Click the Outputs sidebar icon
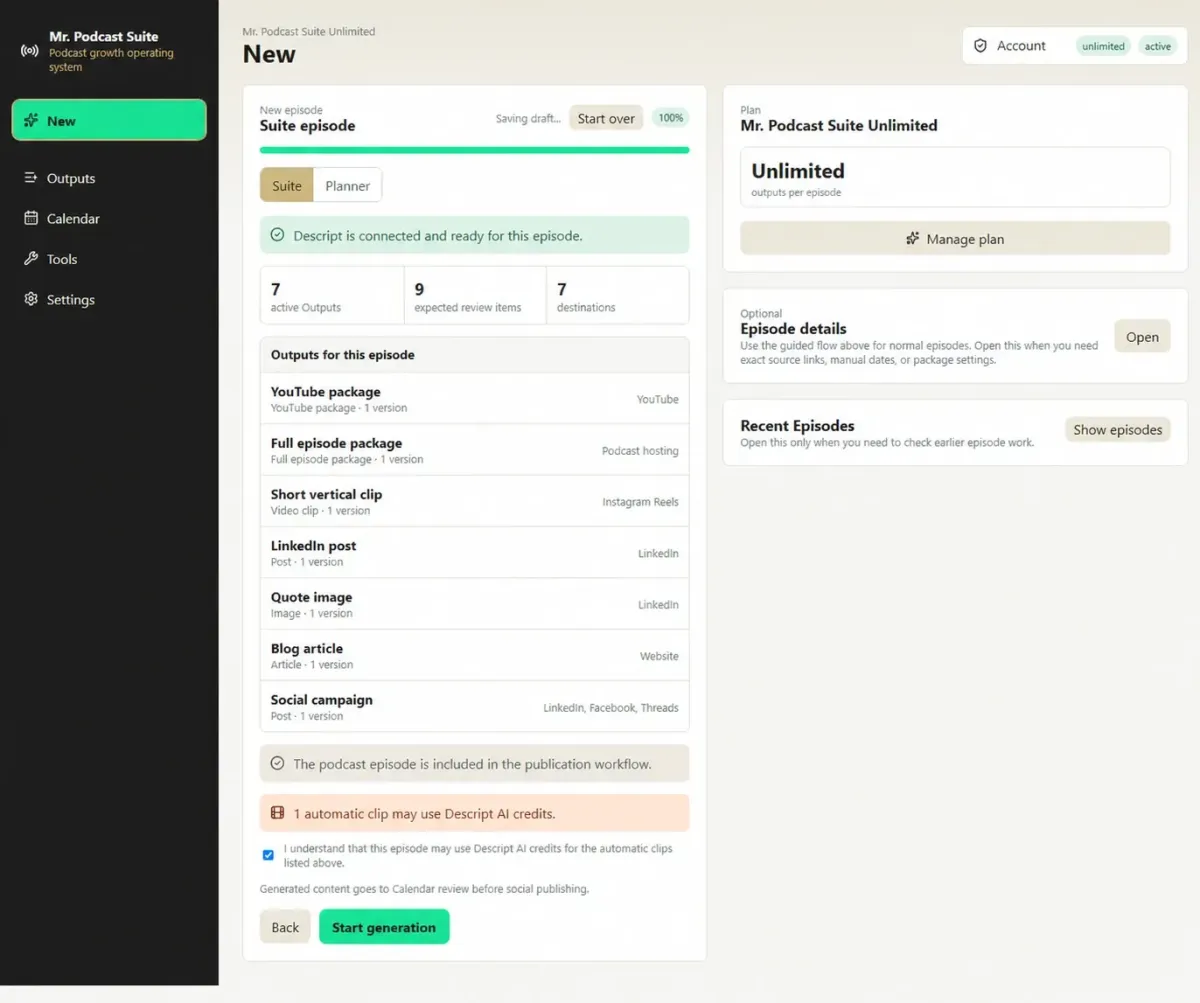 click(x=31, y=178)
